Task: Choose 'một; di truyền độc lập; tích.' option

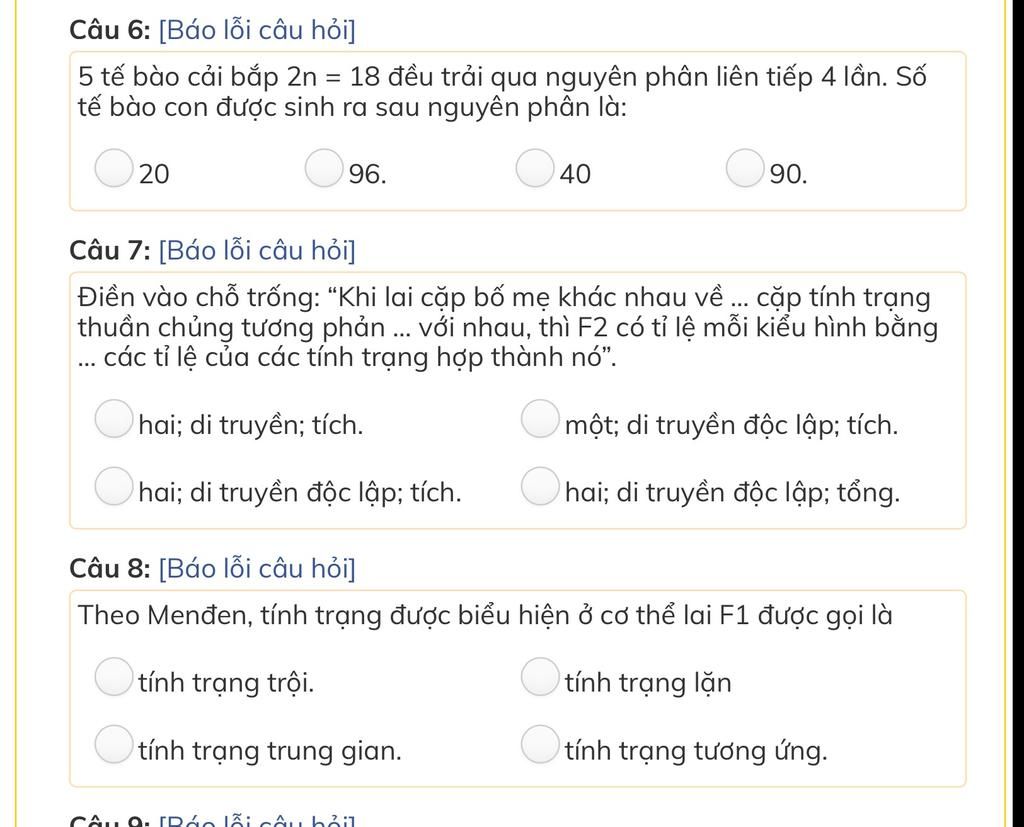Action: 540,419
